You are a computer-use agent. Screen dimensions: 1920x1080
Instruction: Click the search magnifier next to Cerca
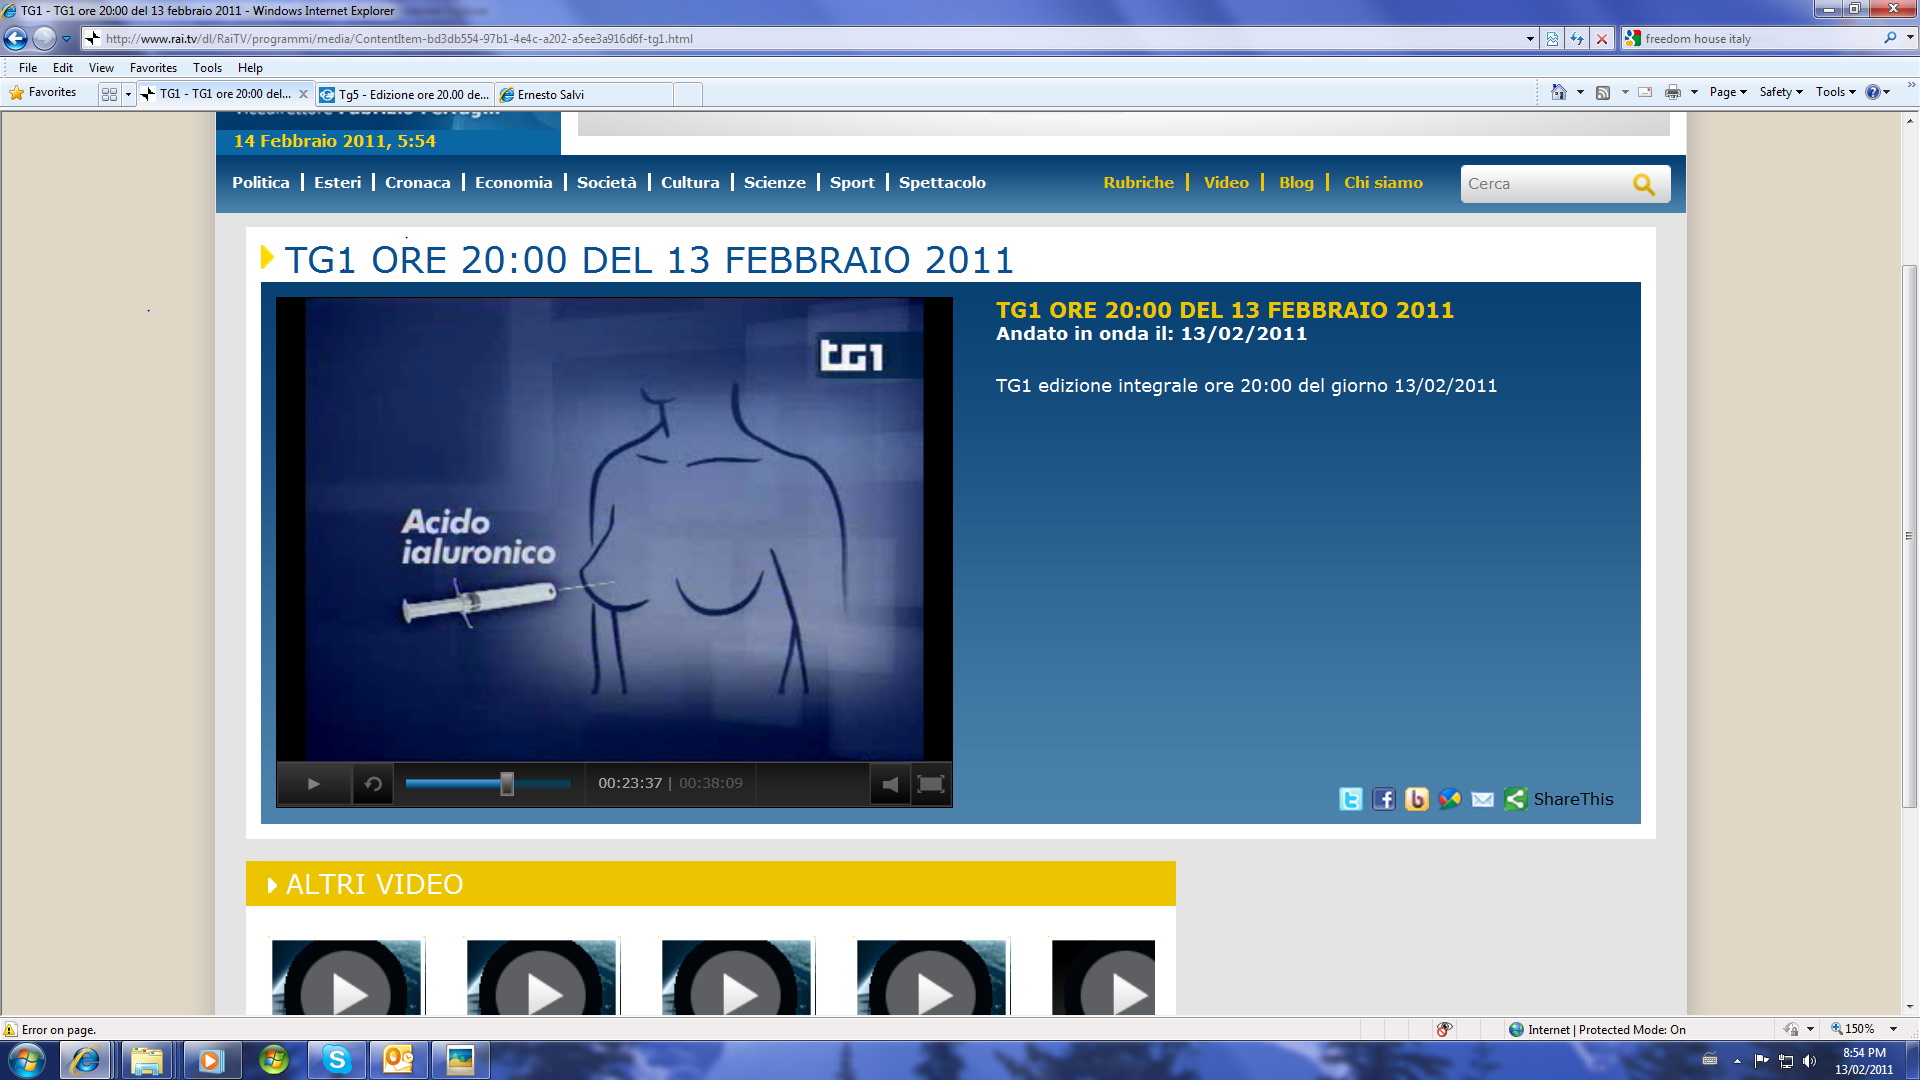pos(1643,184)
